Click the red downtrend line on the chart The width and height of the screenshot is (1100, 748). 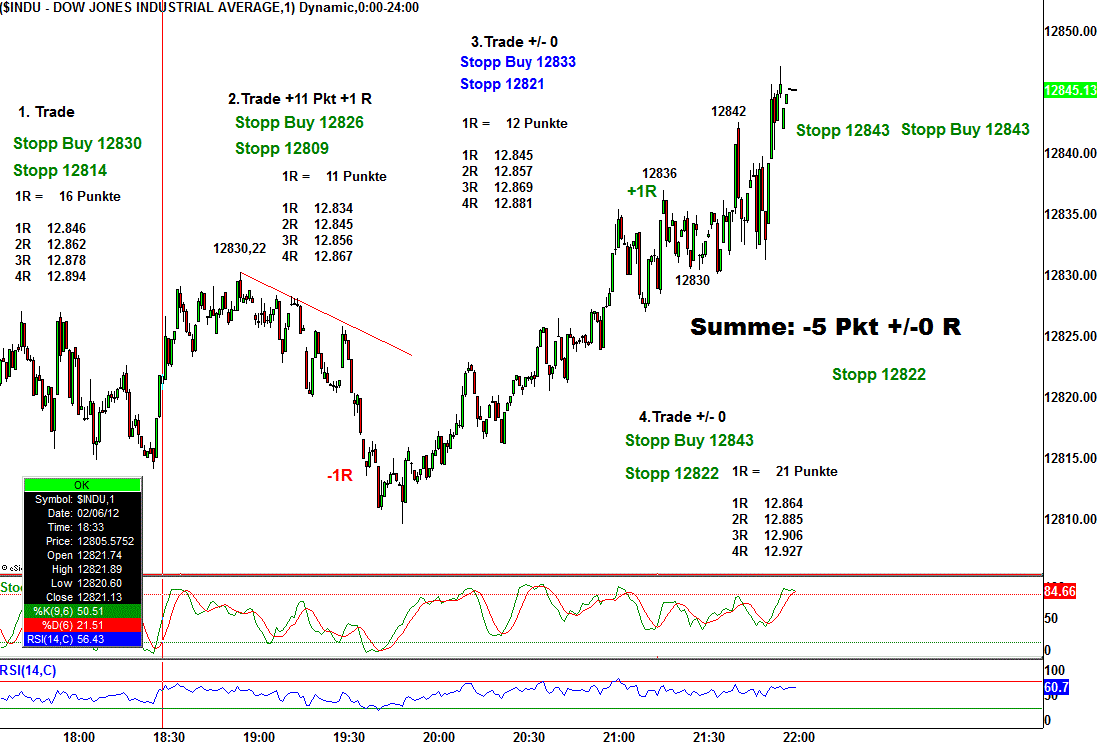tap(330, 316)
